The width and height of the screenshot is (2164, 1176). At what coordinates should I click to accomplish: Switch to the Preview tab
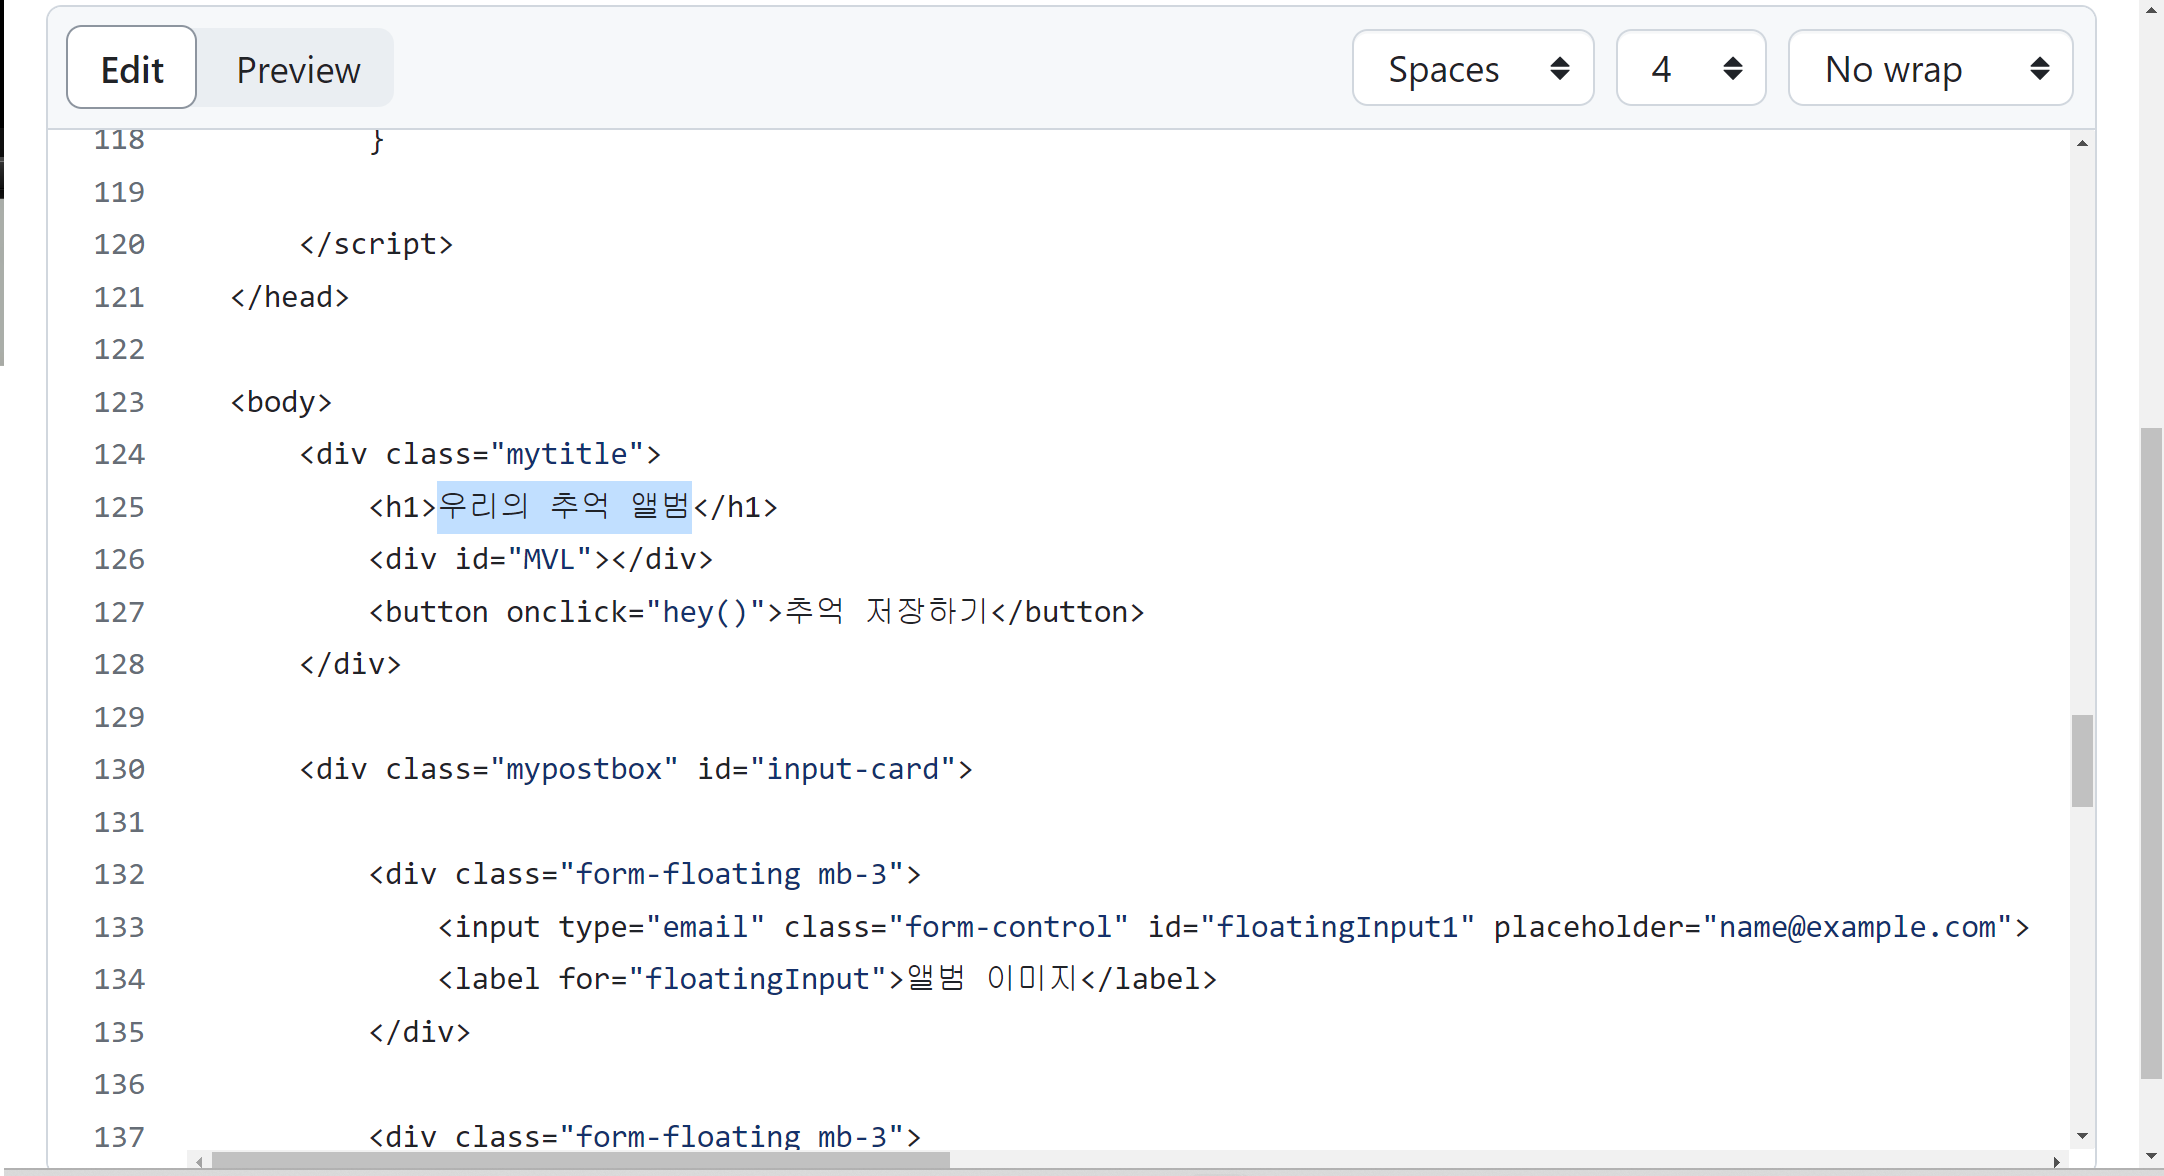297,69
